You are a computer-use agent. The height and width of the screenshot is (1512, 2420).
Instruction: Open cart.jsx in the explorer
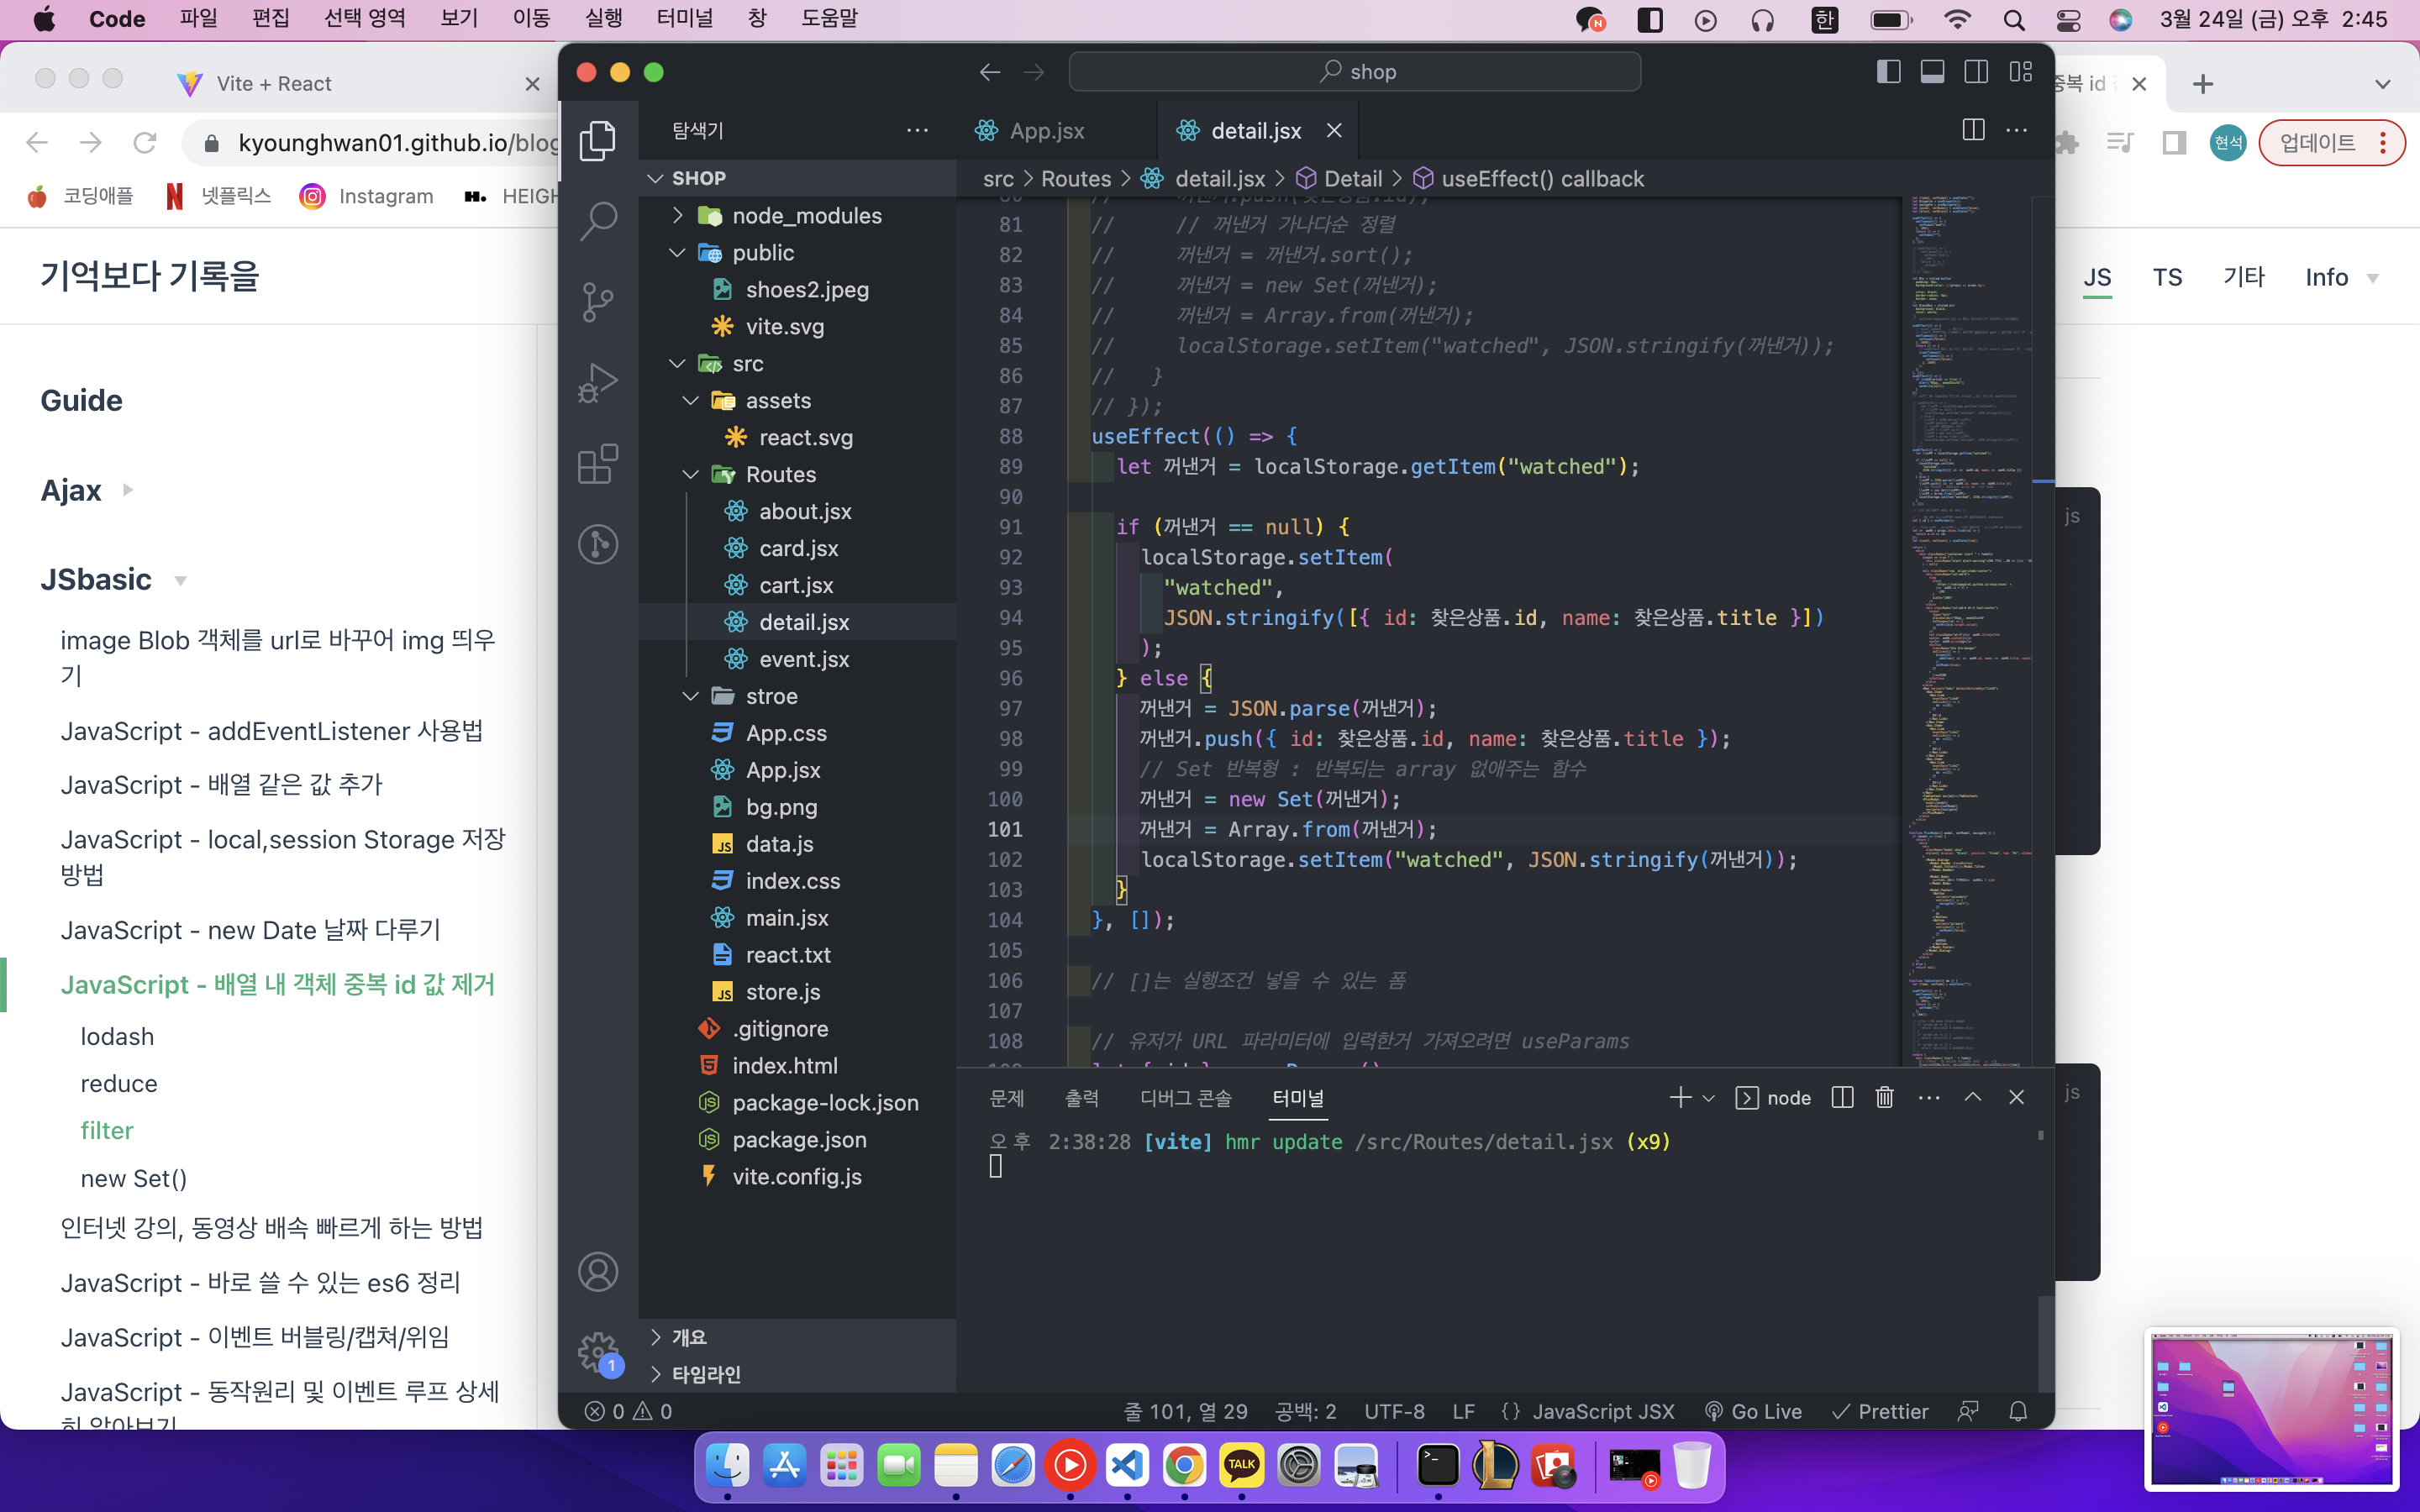pyautogui.click(x=798, y=585)
